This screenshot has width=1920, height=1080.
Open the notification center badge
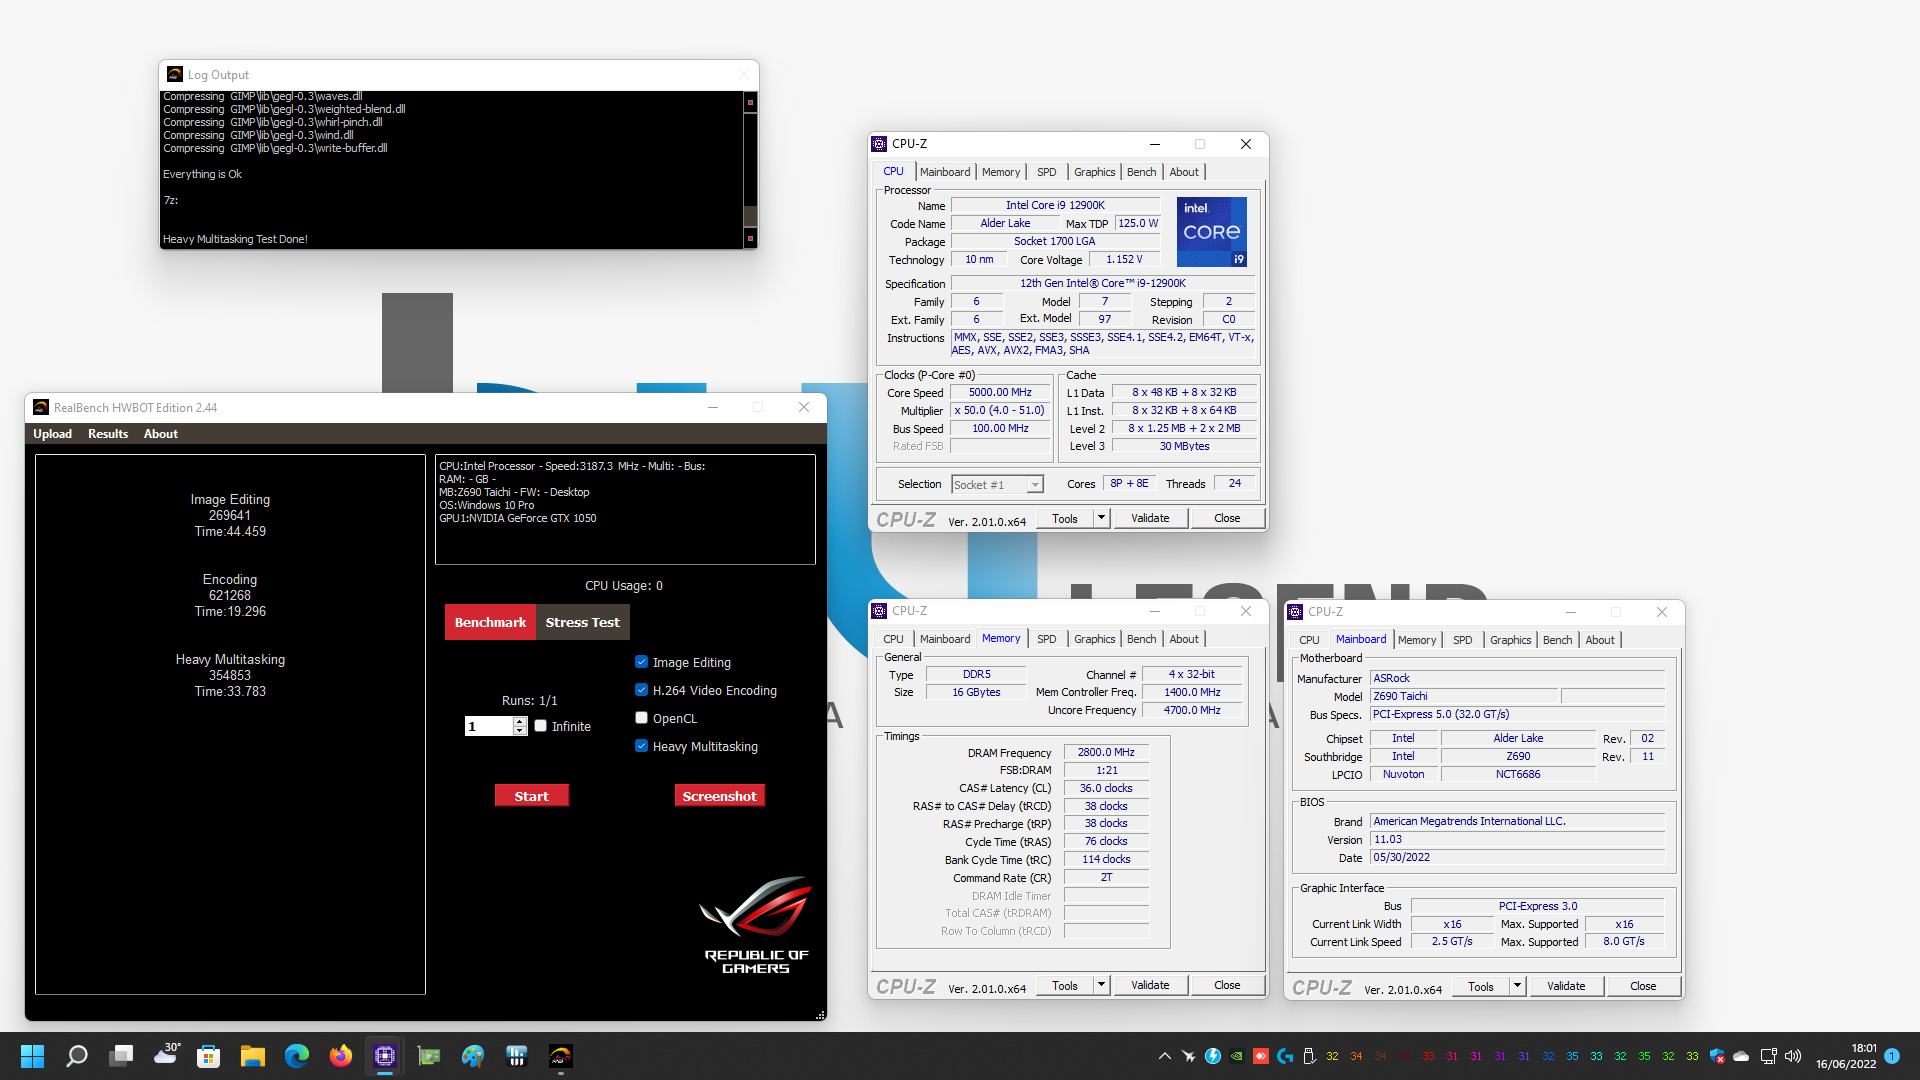coord(1892,1056)
